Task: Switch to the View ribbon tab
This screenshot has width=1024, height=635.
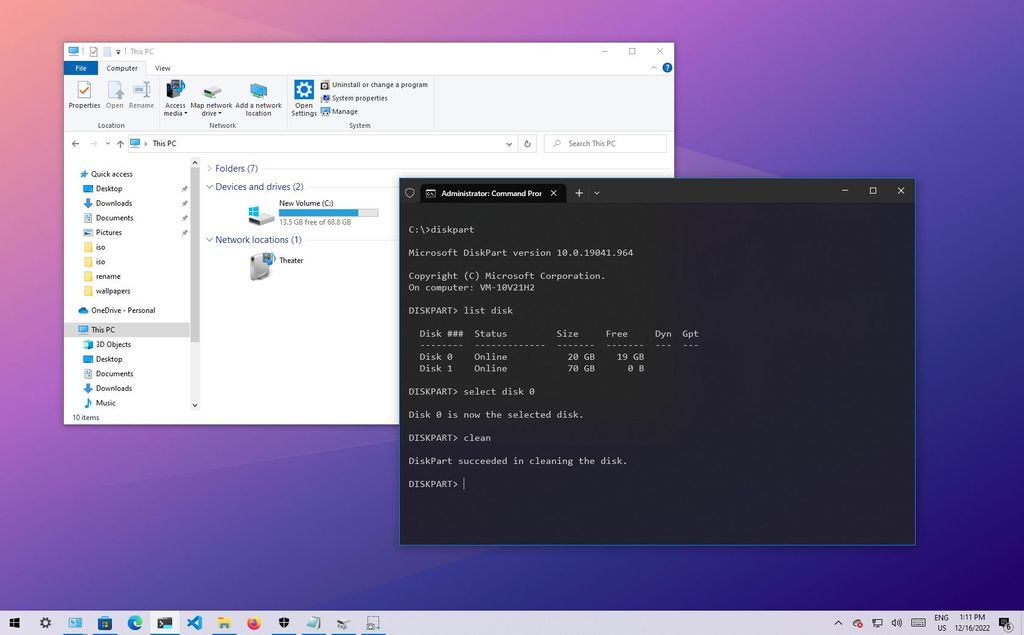Action: coord(163,68)
